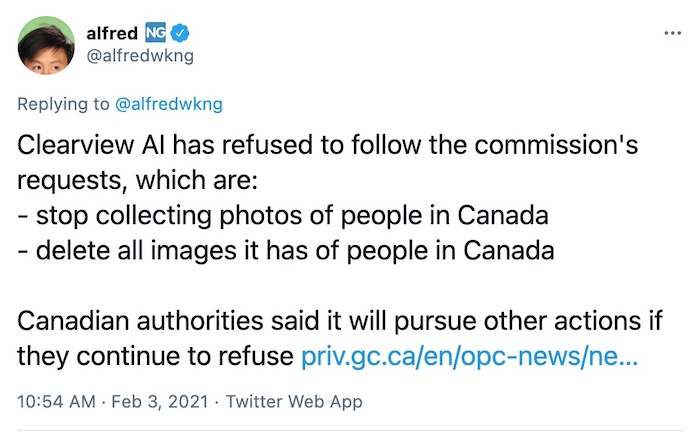Click the "Canadian authorities said" sentence
The height and width of the screenshot is (437, 700).
(340, 321)
